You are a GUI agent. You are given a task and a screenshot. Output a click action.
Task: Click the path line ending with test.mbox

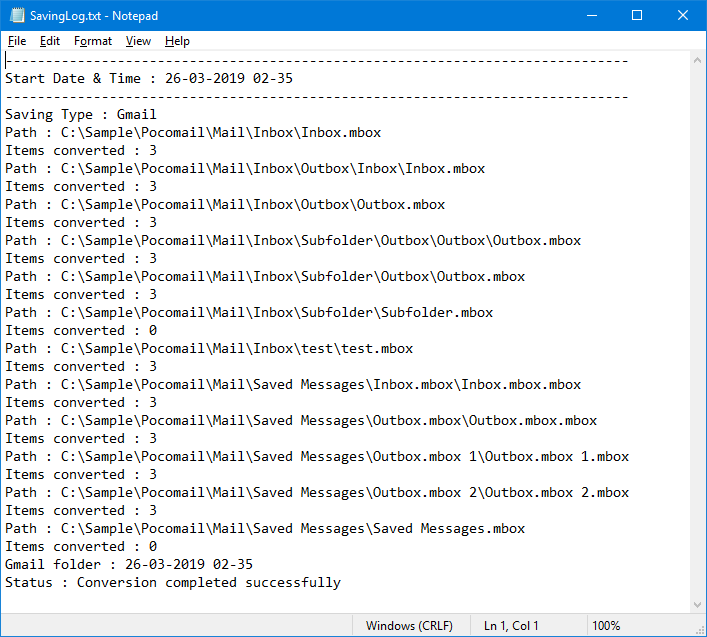point(208,349)
